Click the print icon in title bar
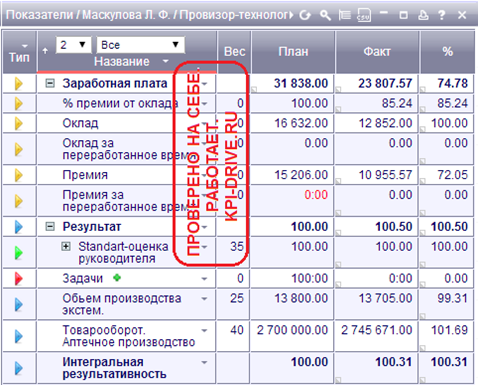The height and width of the screenshot is (385, 478). 423,15
